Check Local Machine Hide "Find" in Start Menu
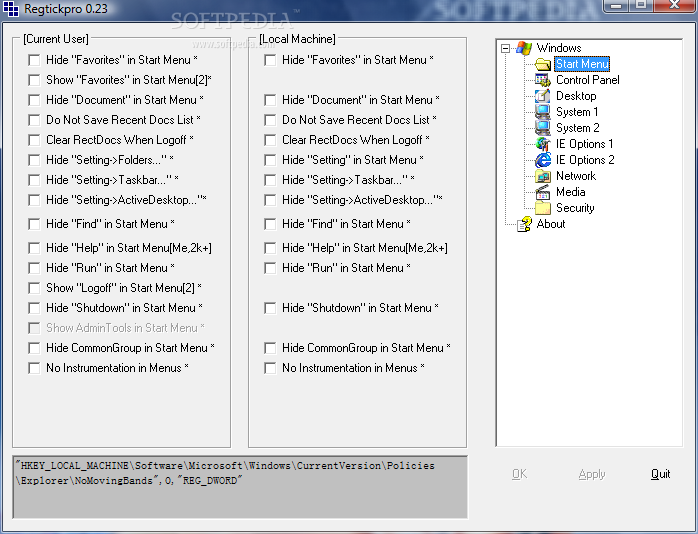The image size is (698, 534). pyautogui.click(x=270, y=224)
